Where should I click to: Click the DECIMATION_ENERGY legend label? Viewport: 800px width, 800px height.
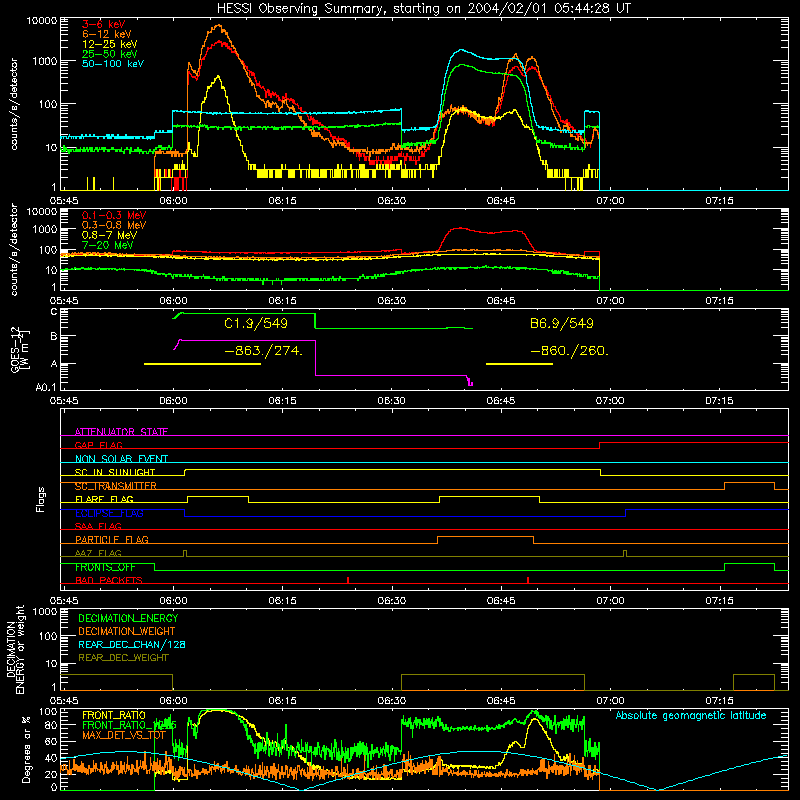point(128,618)
